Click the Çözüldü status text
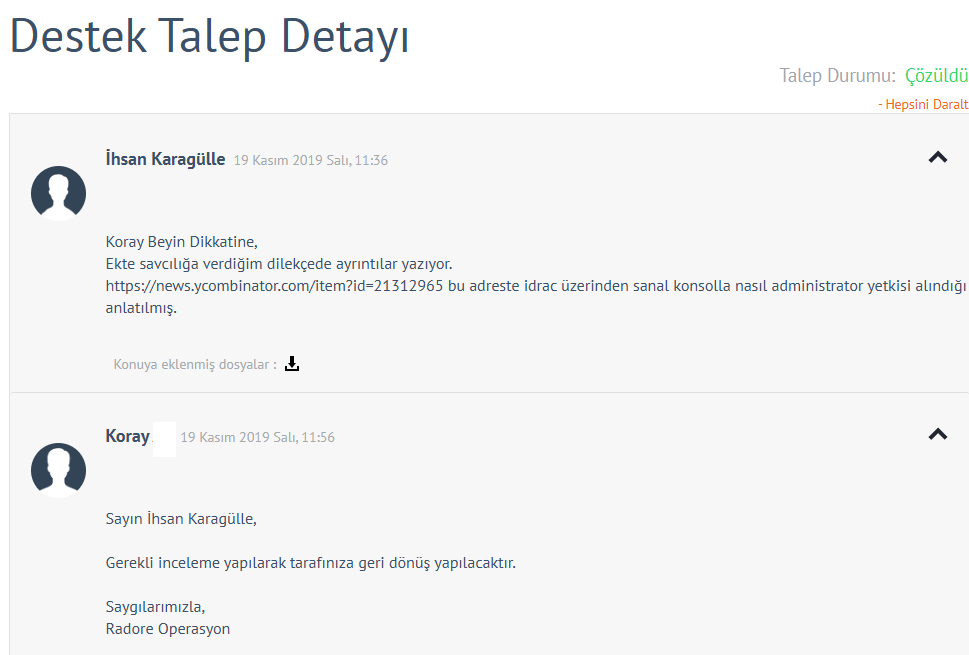The height and width of the screenshot is (655, 969). (936, 76)
